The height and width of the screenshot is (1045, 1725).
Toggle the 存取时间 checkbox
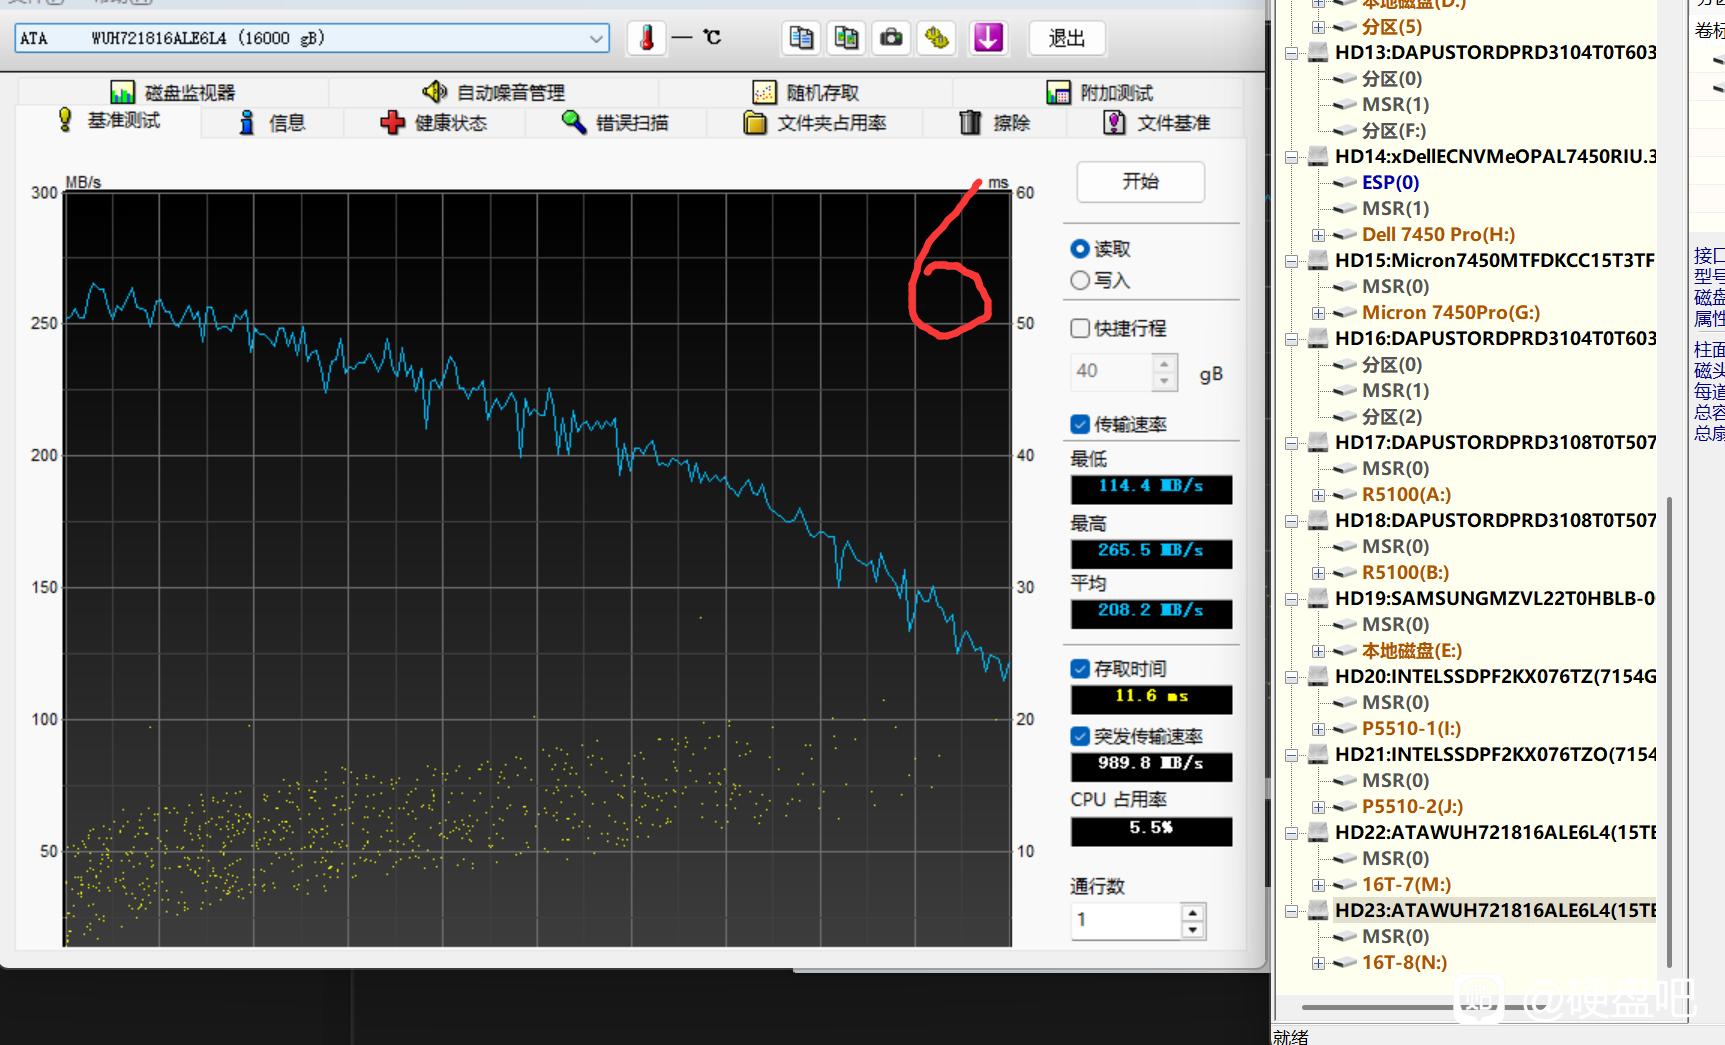point(1080,668)
